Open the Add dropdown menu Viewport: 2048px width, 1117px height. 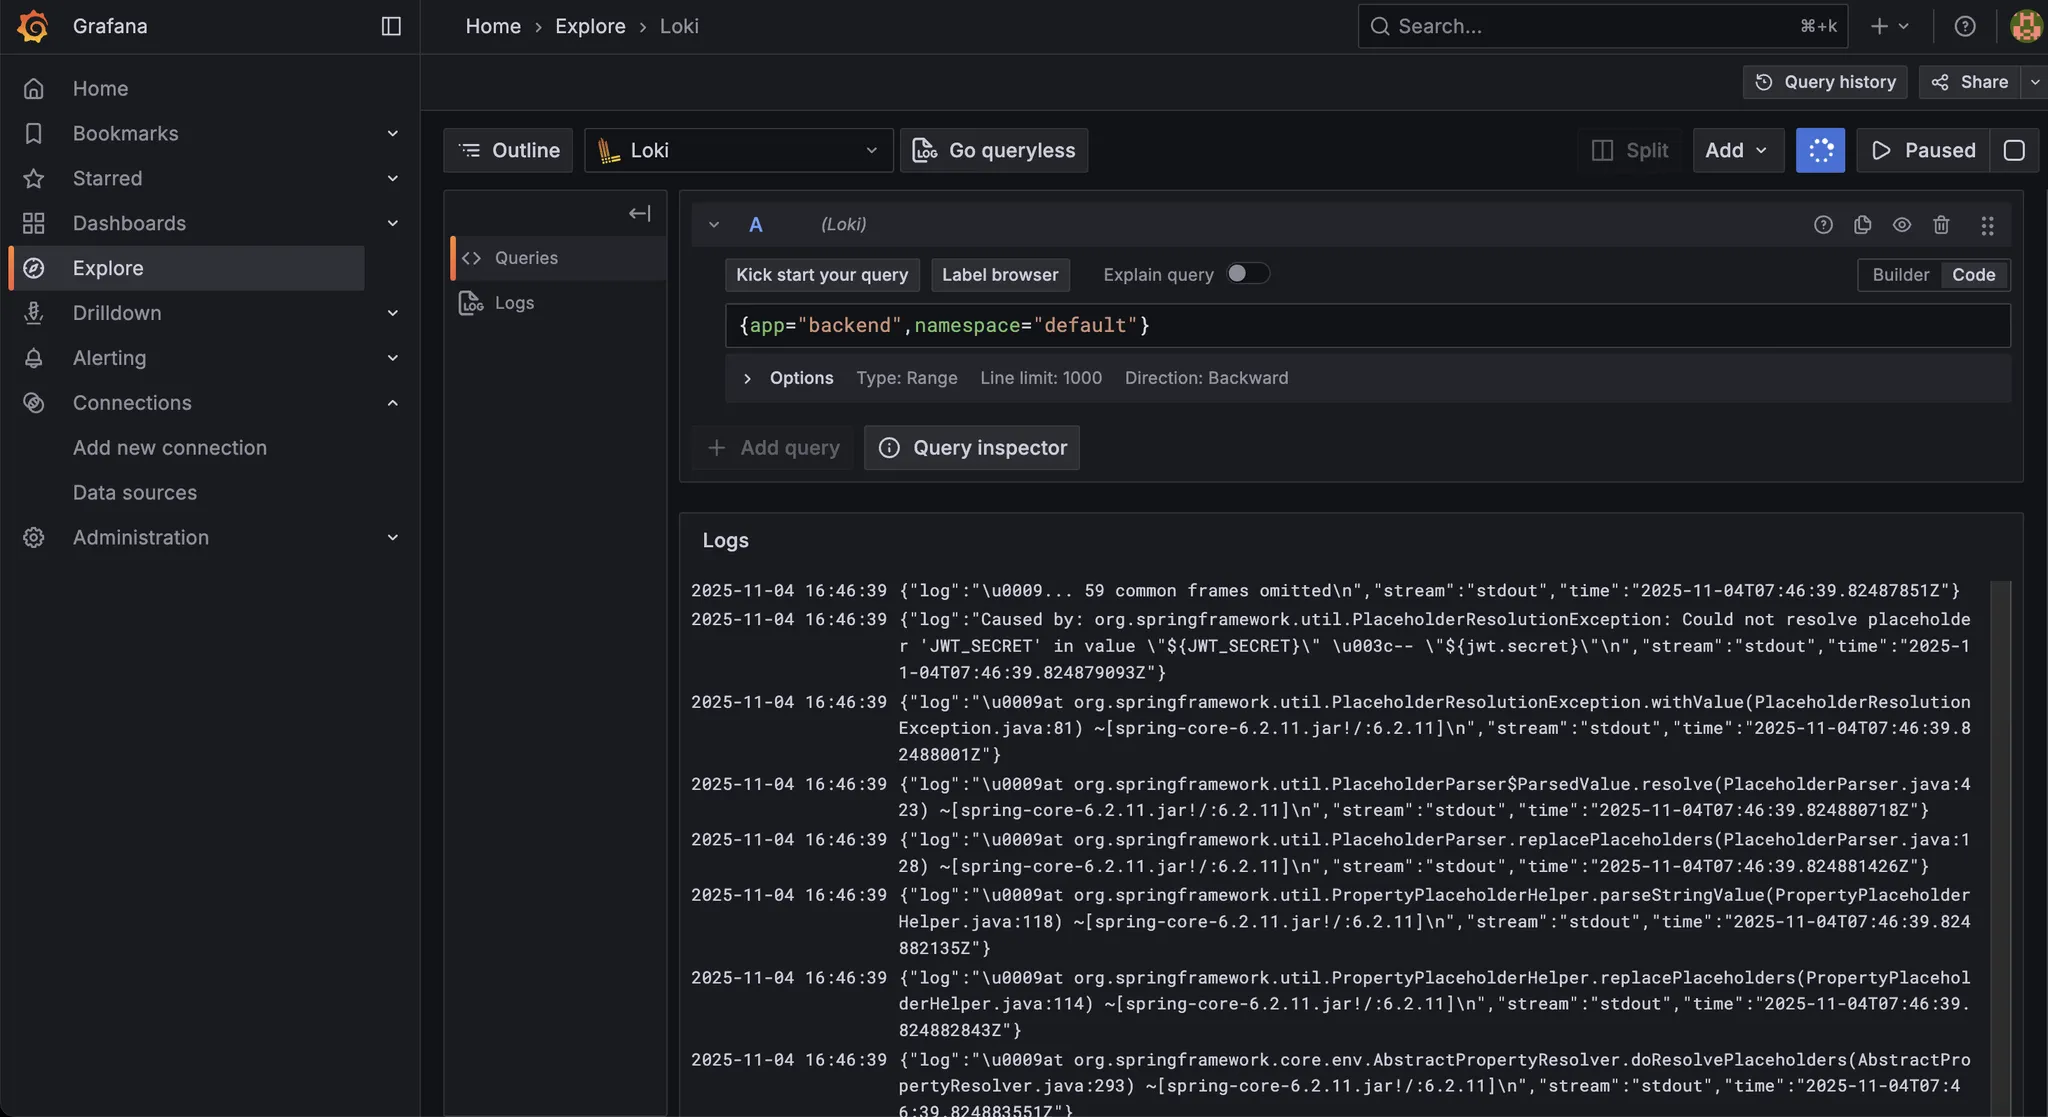[1737, 150]
